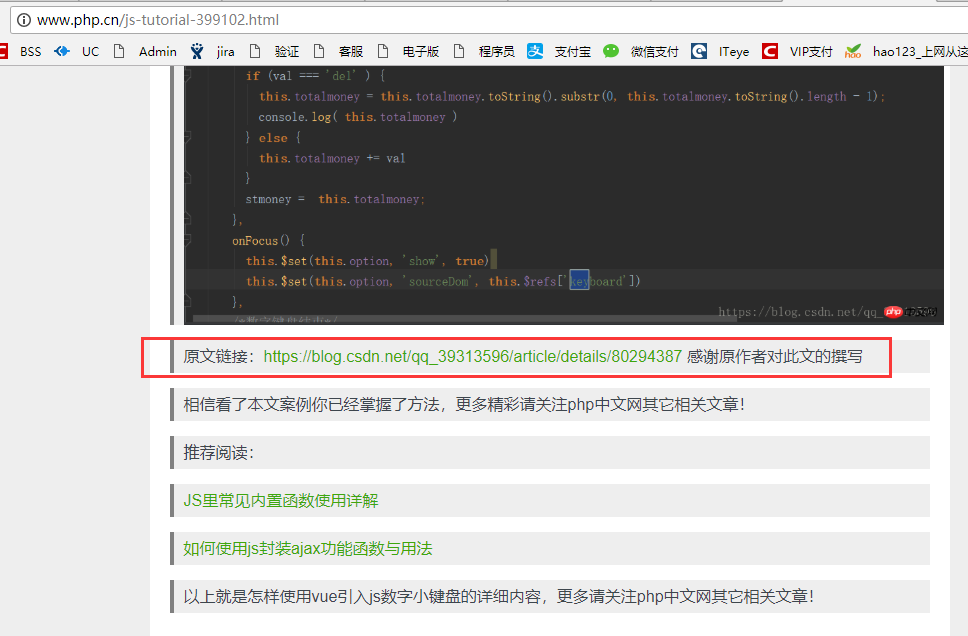Image resolution: width=968 pixels, height=636 pixels.
Task: Click the page icon next to Admin
Action: point(119,51)
